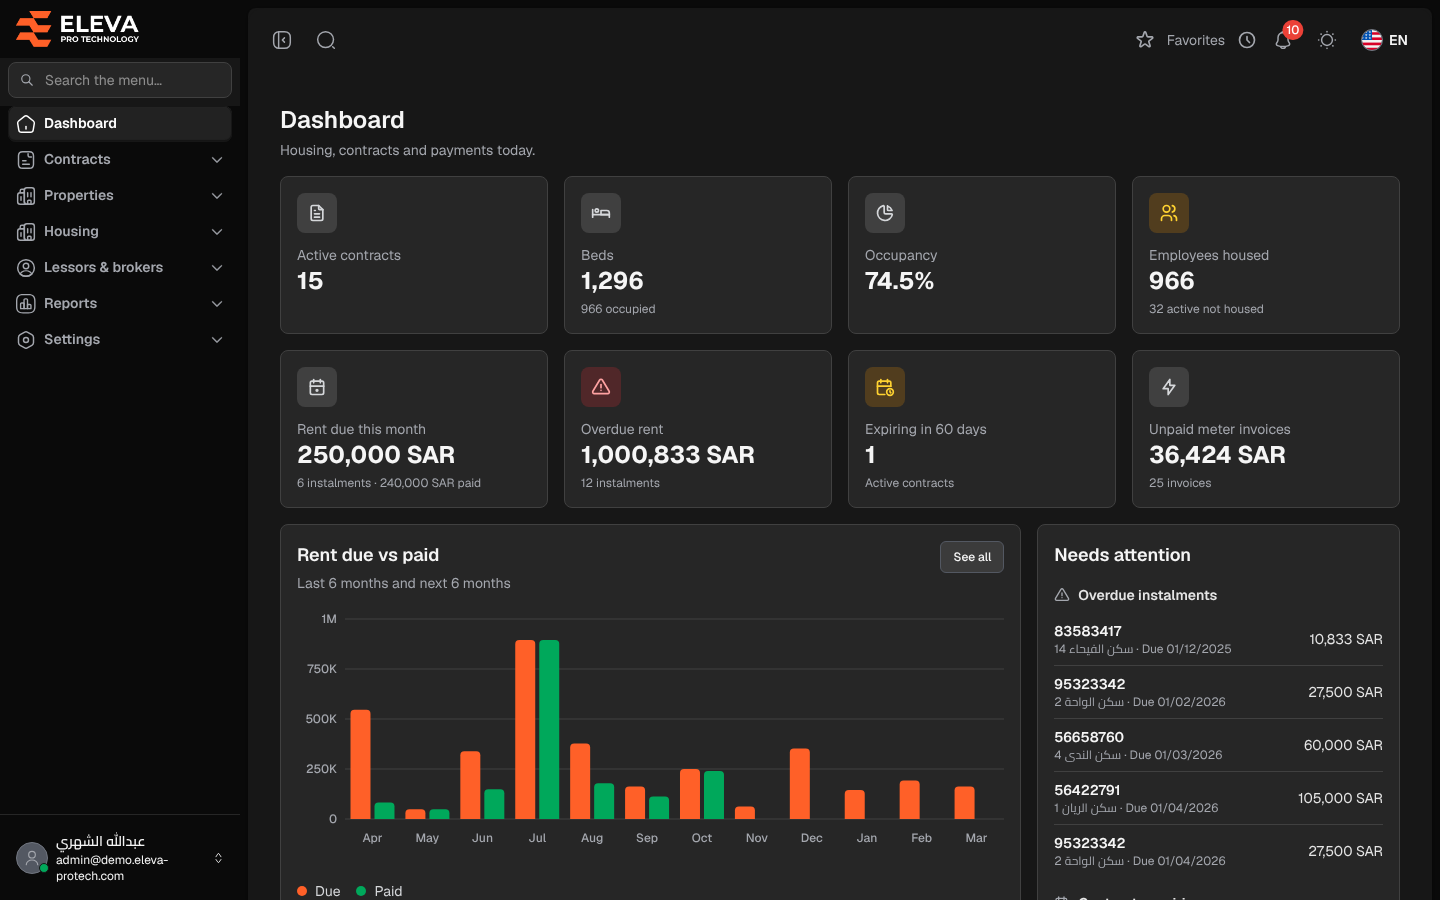1440x900 pixels.
Task: Click the Contracts document icon in sidebar
Action: pyautogui.click(x=26, y=160)
